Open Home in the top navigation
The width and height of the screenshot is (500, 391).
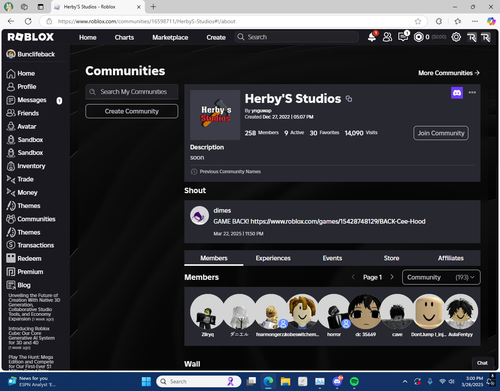pyautogui.click(x=88, y=37)
